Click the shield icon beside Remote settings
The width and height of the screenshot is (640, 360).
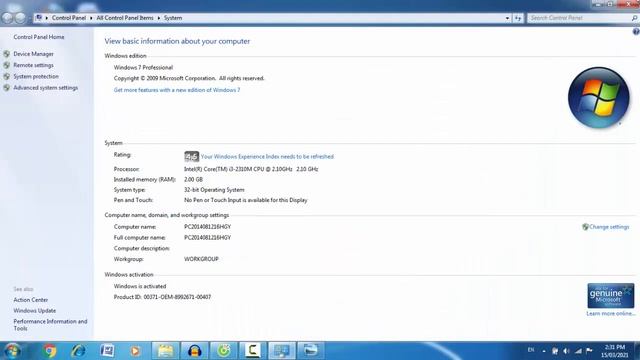point(7,65)
